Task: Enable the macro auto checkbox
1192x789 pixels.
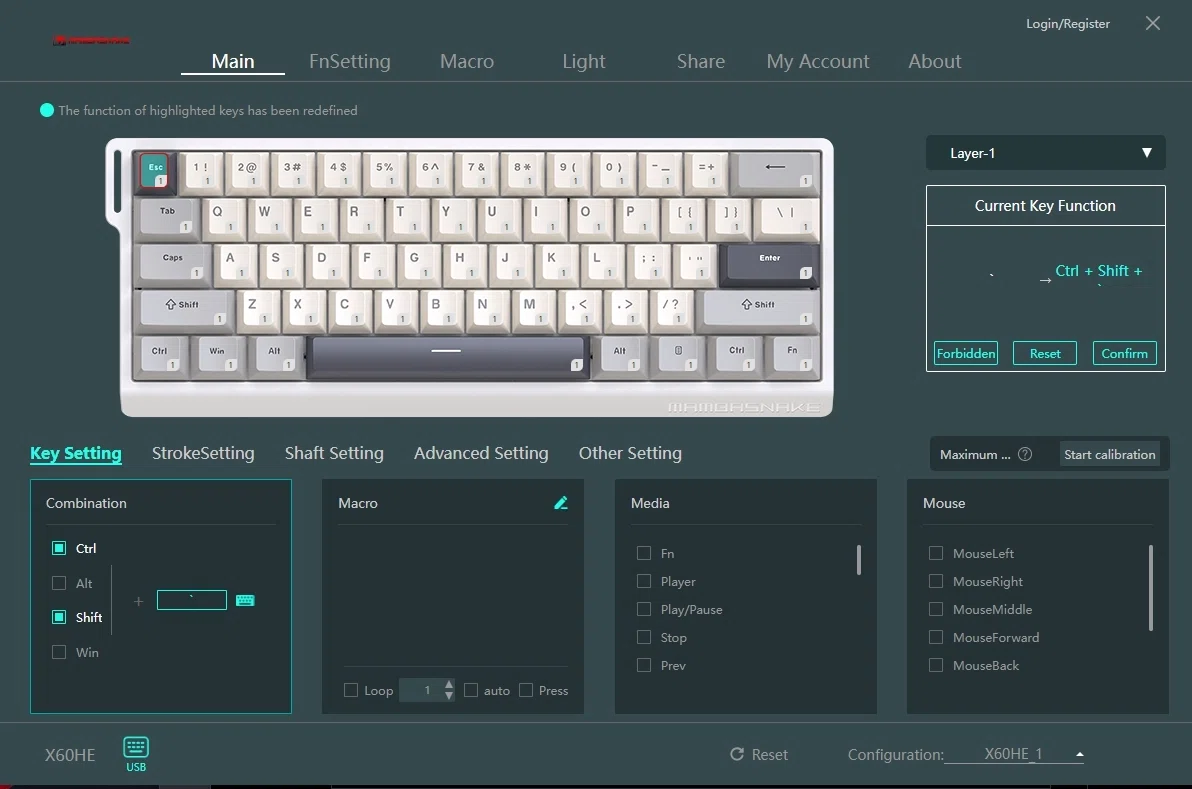Action: click(471, 690)
